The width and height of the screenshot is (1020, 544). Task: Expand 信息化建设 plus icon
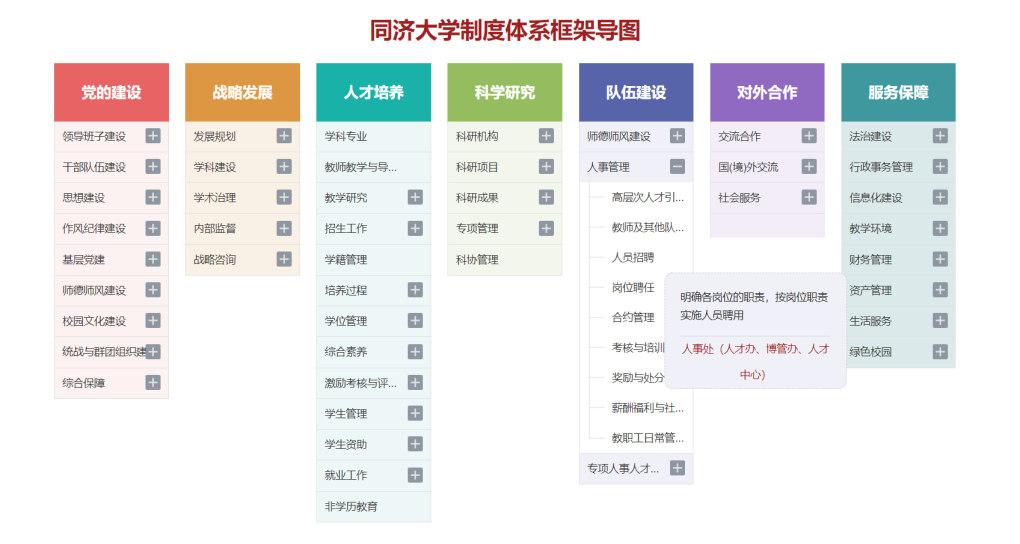click(940, 197)
